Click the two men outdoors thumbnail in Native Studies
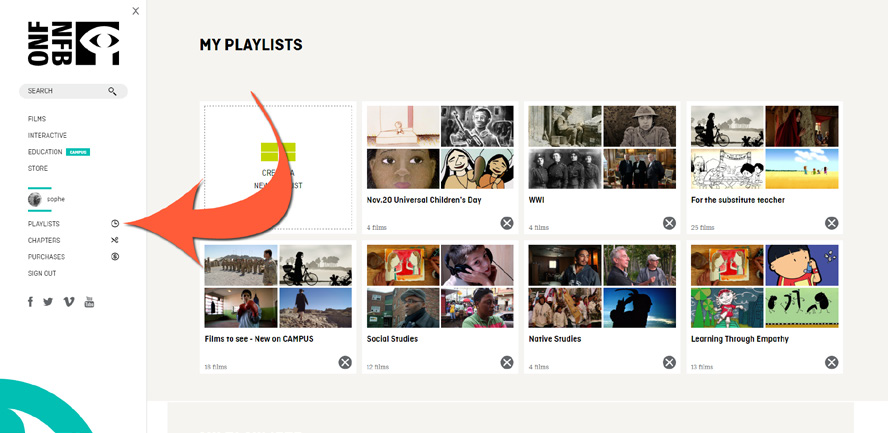 (x=639, y=265)
